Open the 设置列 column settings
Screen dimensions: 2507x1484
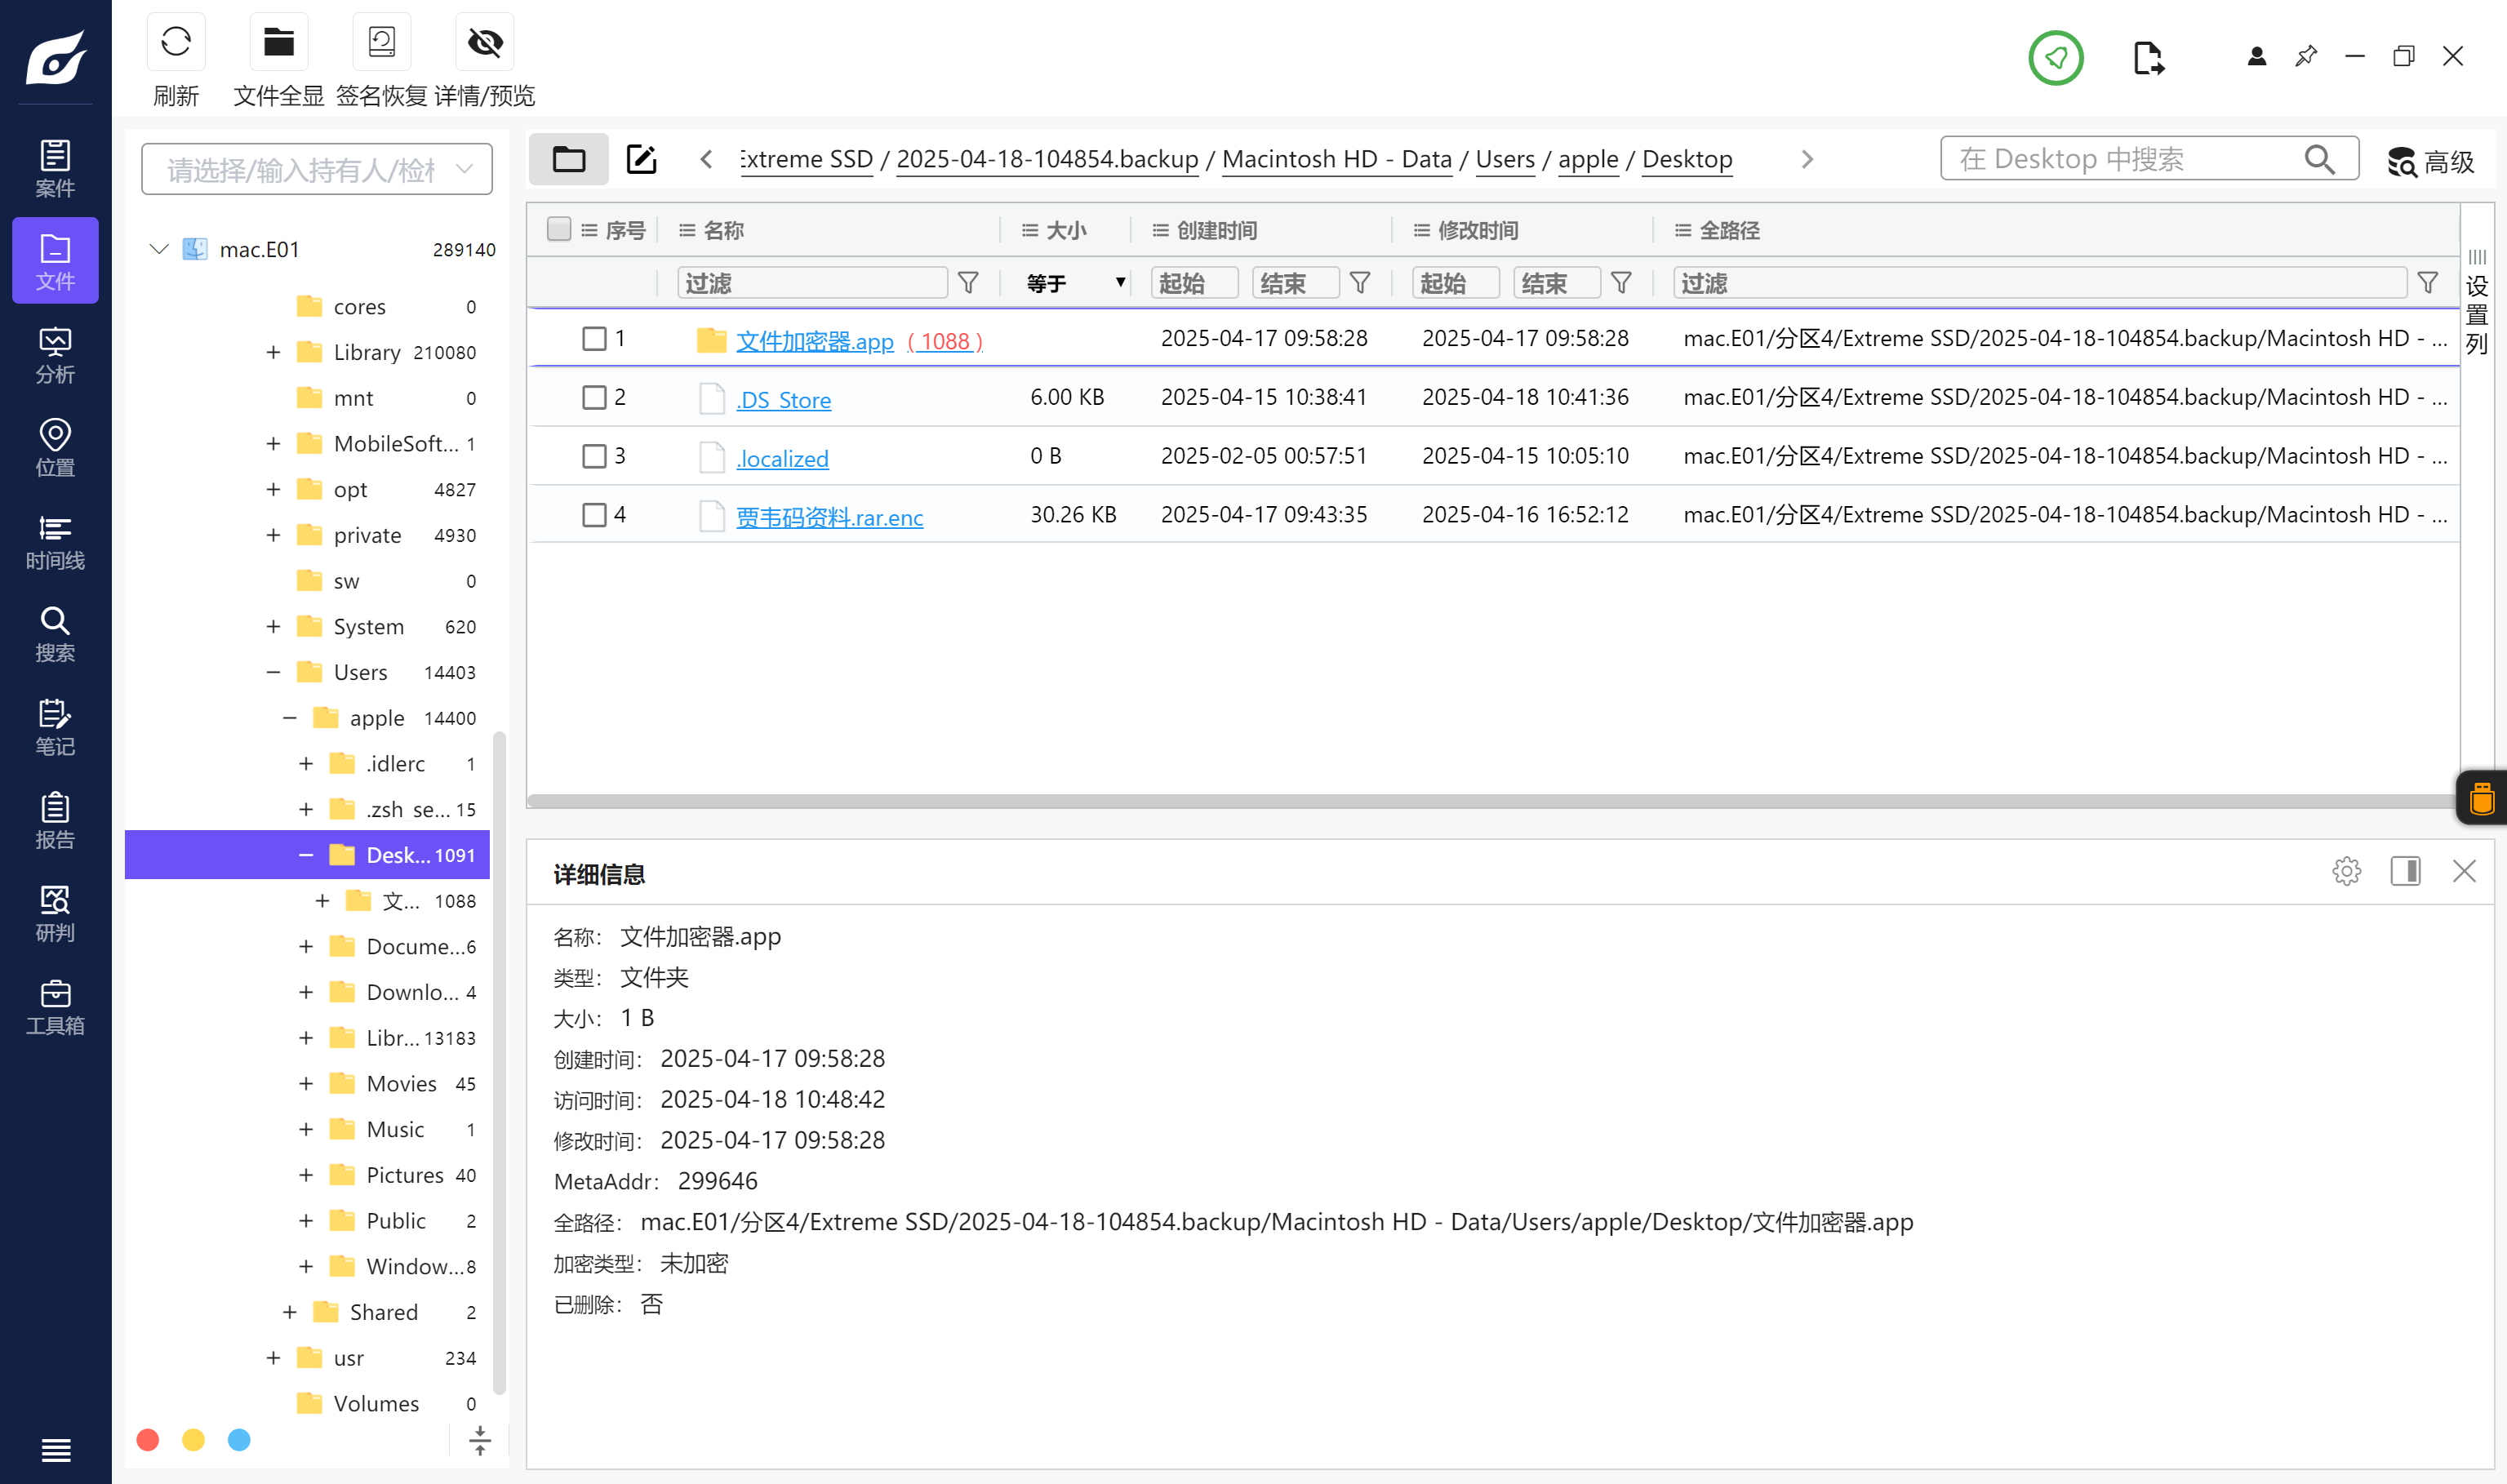(2476, 303)
